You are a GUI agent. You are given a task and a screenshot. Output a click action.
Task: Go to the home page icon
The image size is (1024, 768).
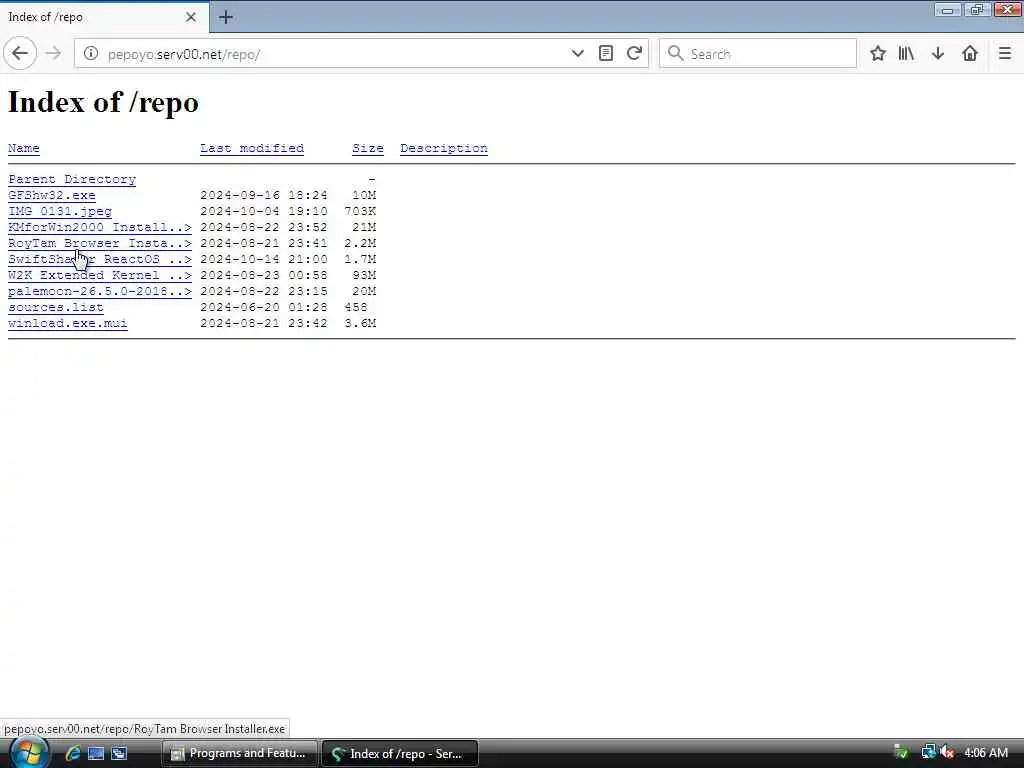tap(970, 54)
